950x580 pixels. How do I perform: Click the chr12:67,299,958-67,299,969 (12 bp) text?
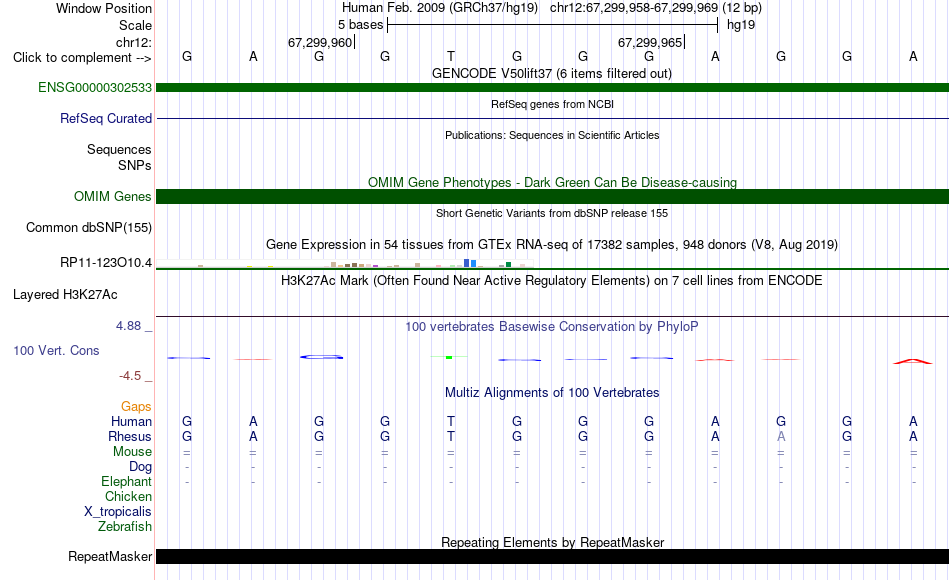click(x=656, y=8)
